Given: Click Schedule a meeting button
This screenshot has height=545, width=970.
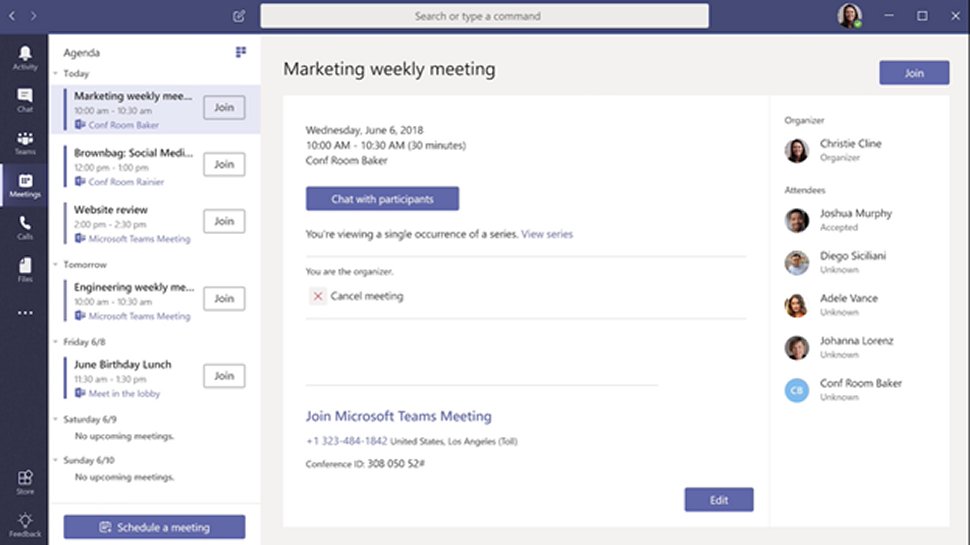Looking at the screenshot, I should click(154, 527).
